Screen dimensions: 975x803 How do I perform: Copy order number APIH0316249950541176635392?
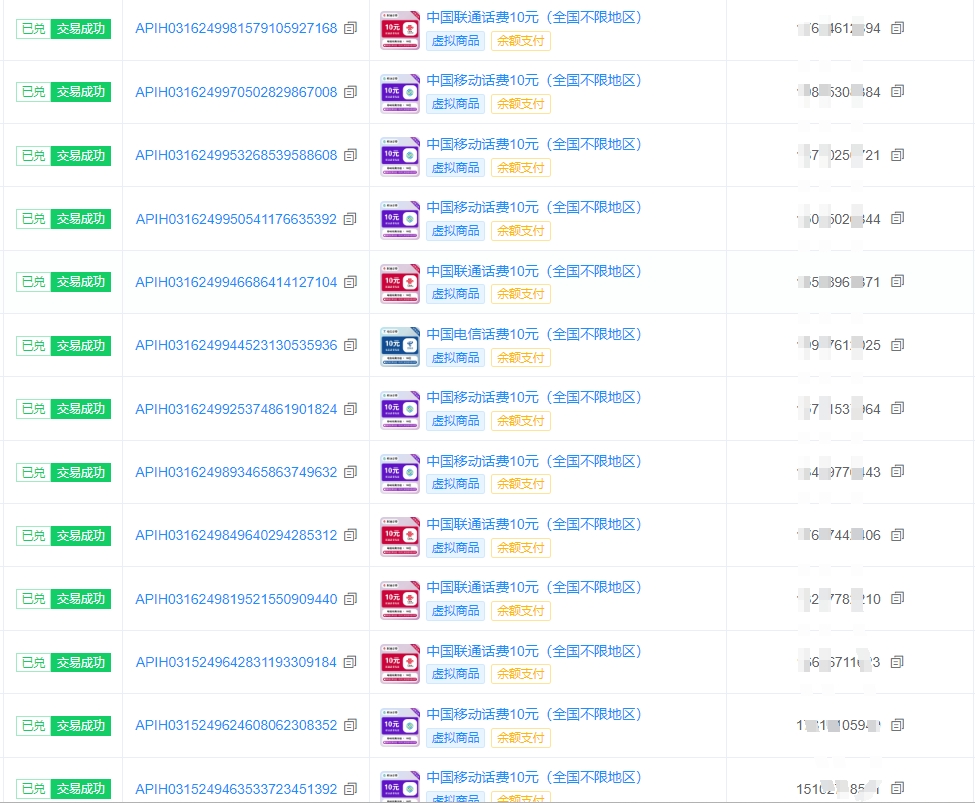351,219
